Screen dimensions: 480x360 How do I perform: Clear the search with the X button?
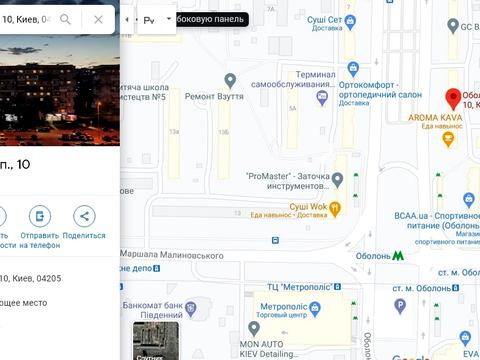point(98,19)
